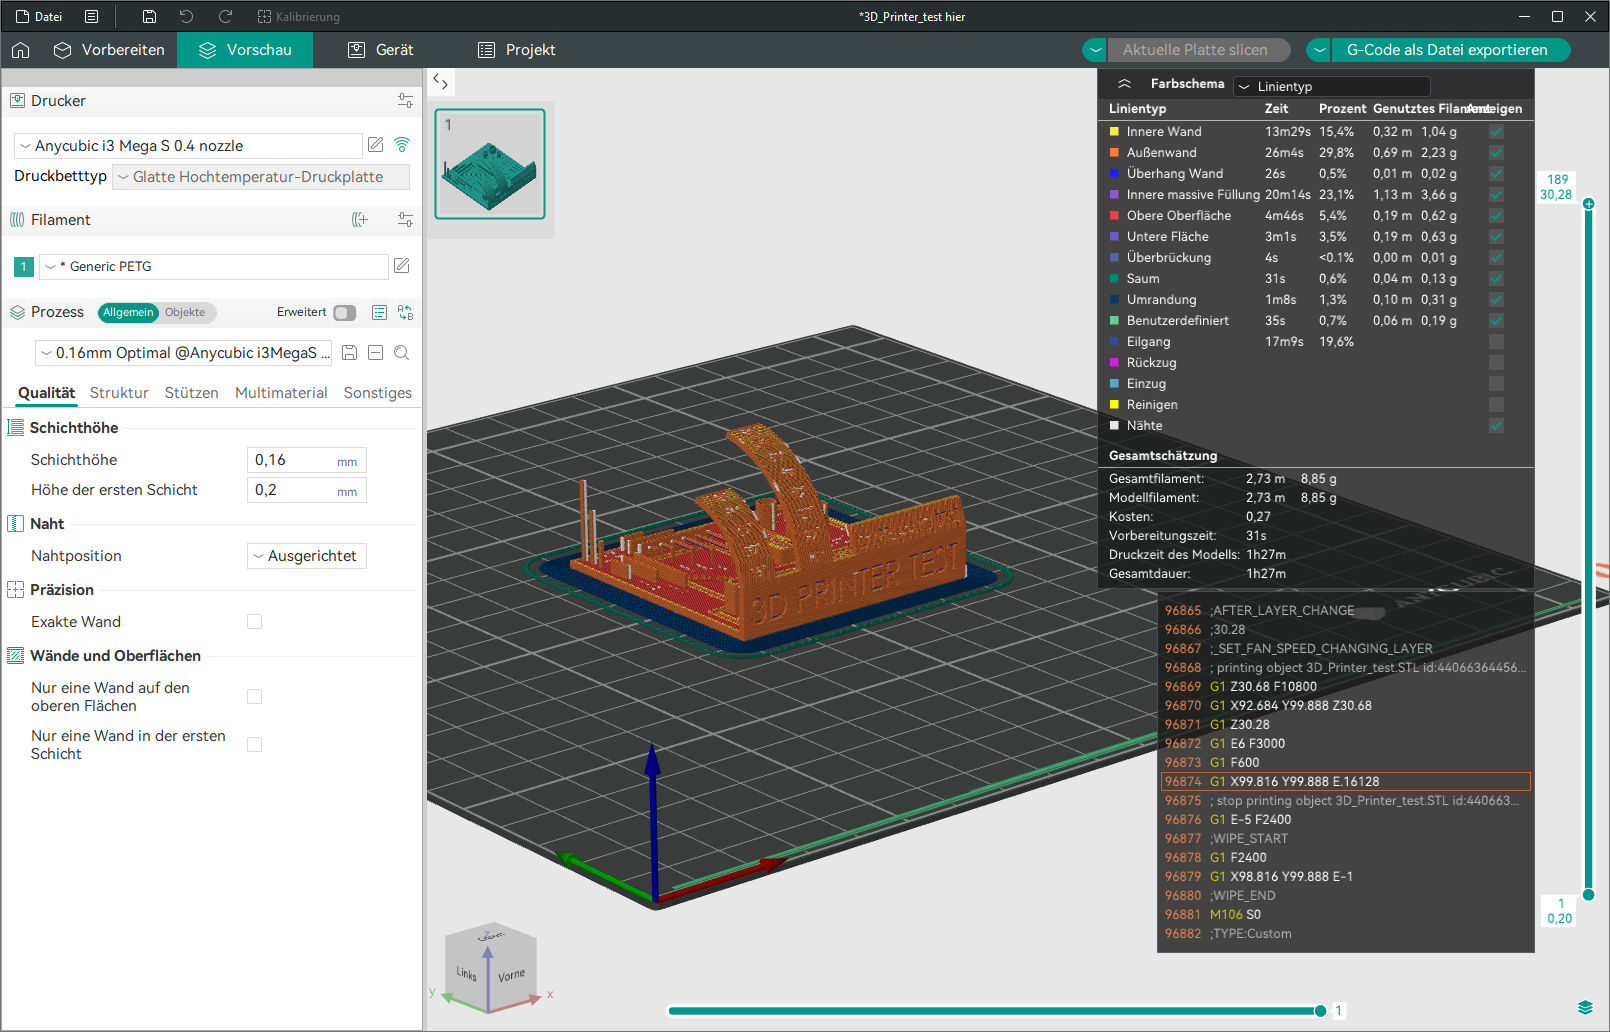This screenshot has height=1032, width=1610.
Task: Click G-Code als Datei exportieren button
Action: coord(1446,50)
